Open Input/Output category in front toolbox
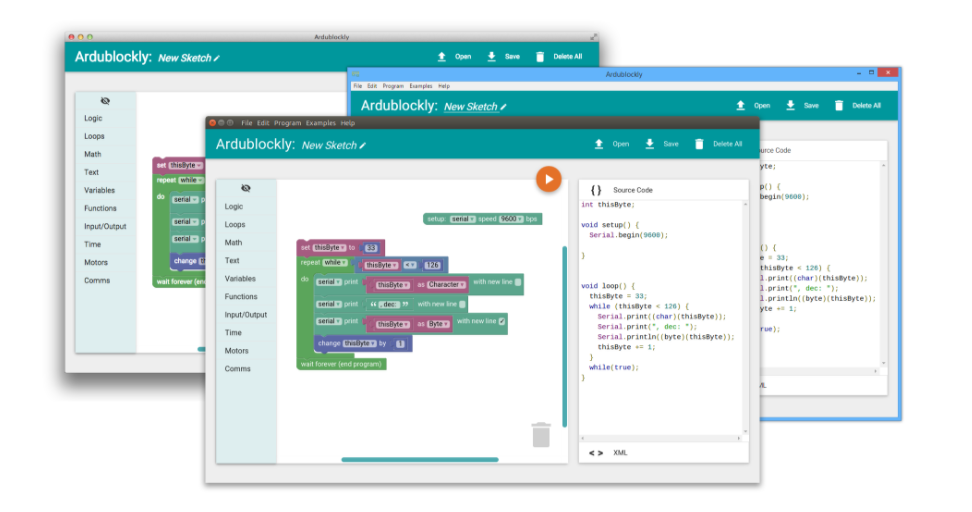 click(245, 314)
